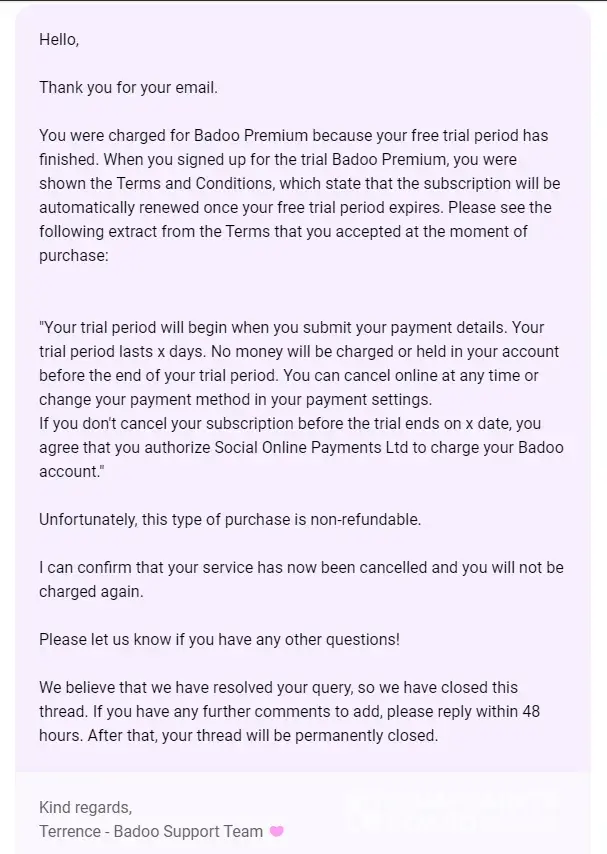This screenshot has height=854, width=607.
Task: Click "Terrence - Badoo Support Team" signature
Action: point(151,831)
